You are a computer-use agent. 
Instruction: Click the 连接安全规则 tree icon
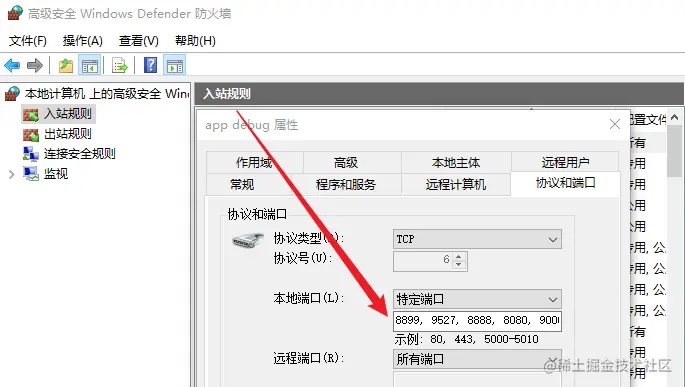31,154
